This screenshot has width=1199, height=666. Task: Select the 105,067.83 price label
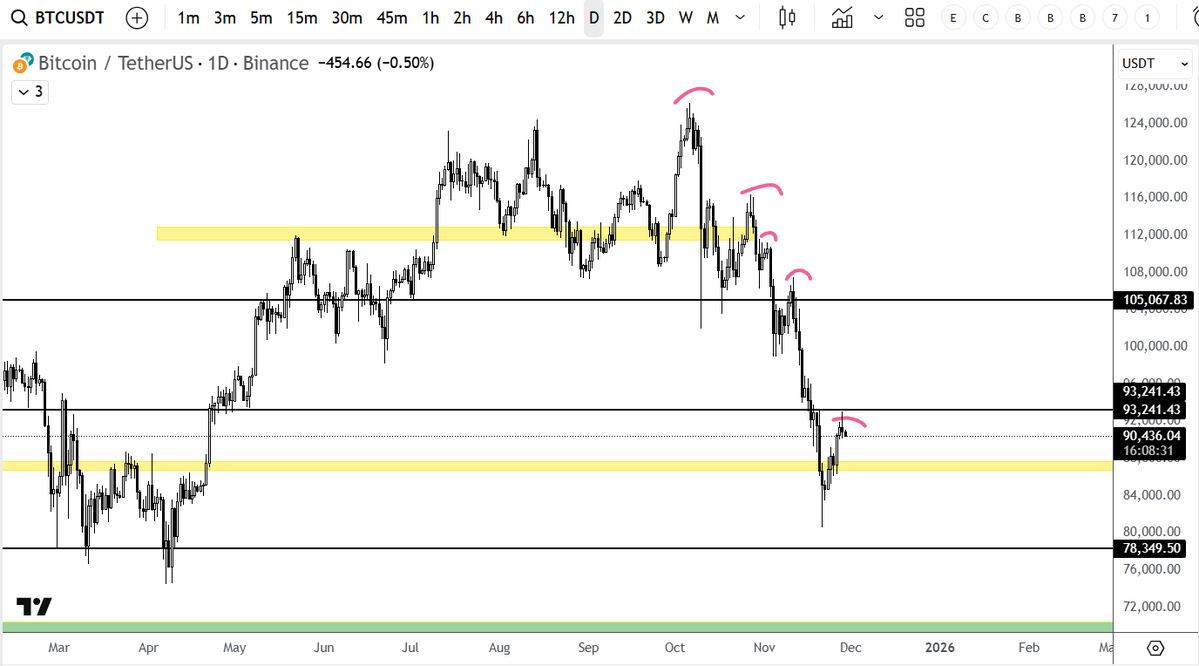[x=1155, y=300]
